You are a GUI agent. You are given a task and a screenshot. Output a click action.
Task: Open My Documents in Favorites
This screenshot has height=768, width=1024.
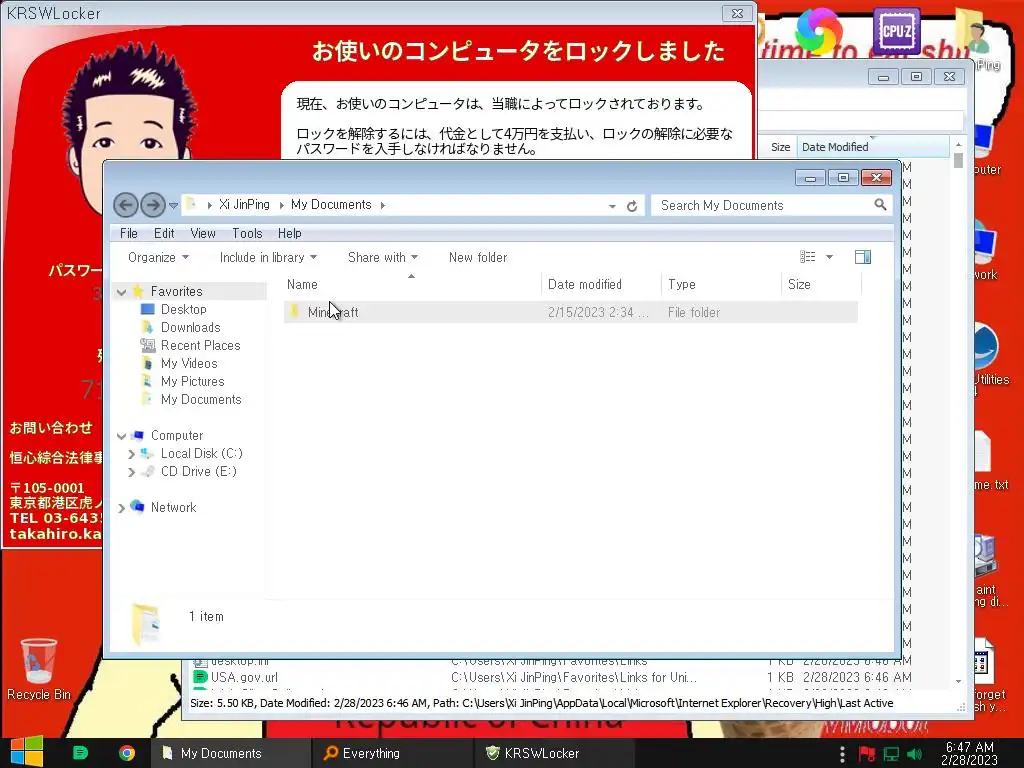[200, 399]
